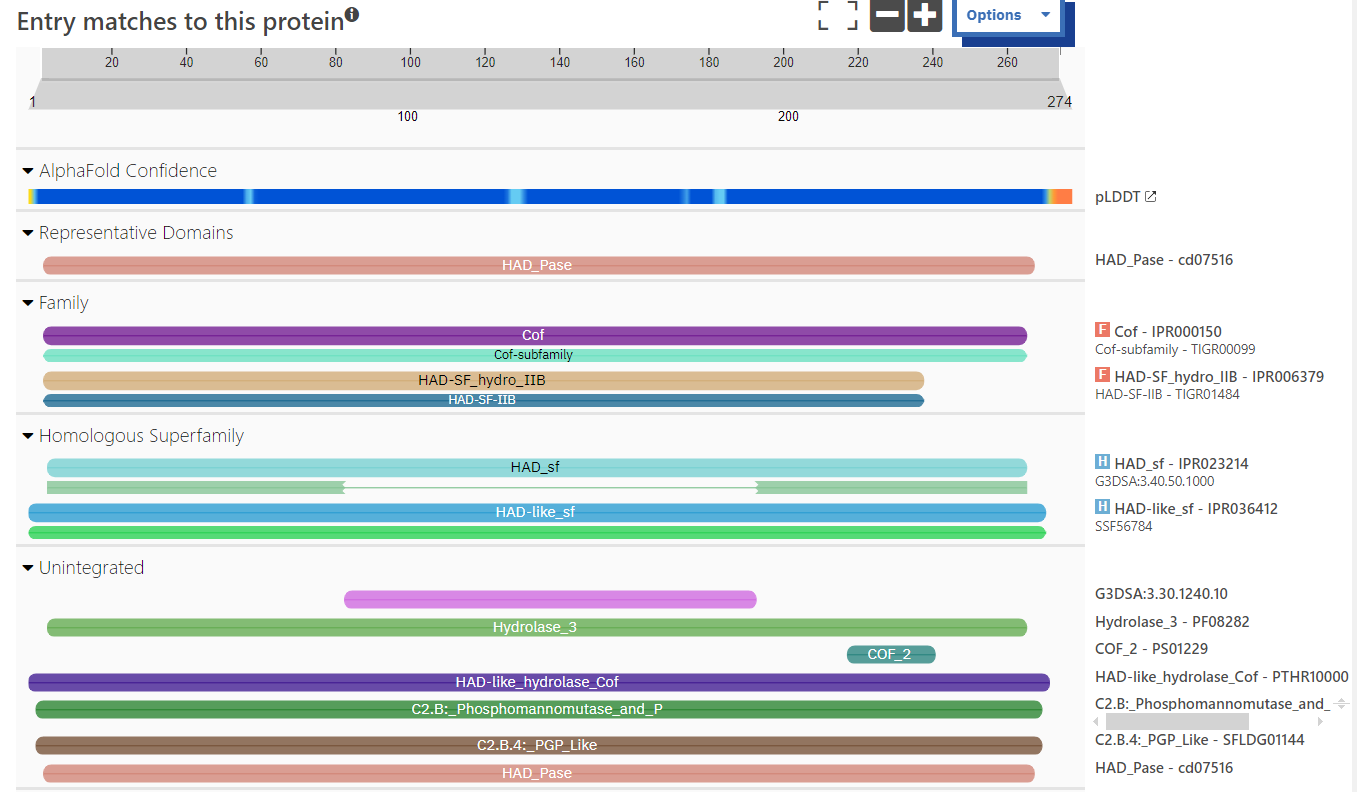
Task: Click the F icon beside Cof
Action: point(1103,330)
